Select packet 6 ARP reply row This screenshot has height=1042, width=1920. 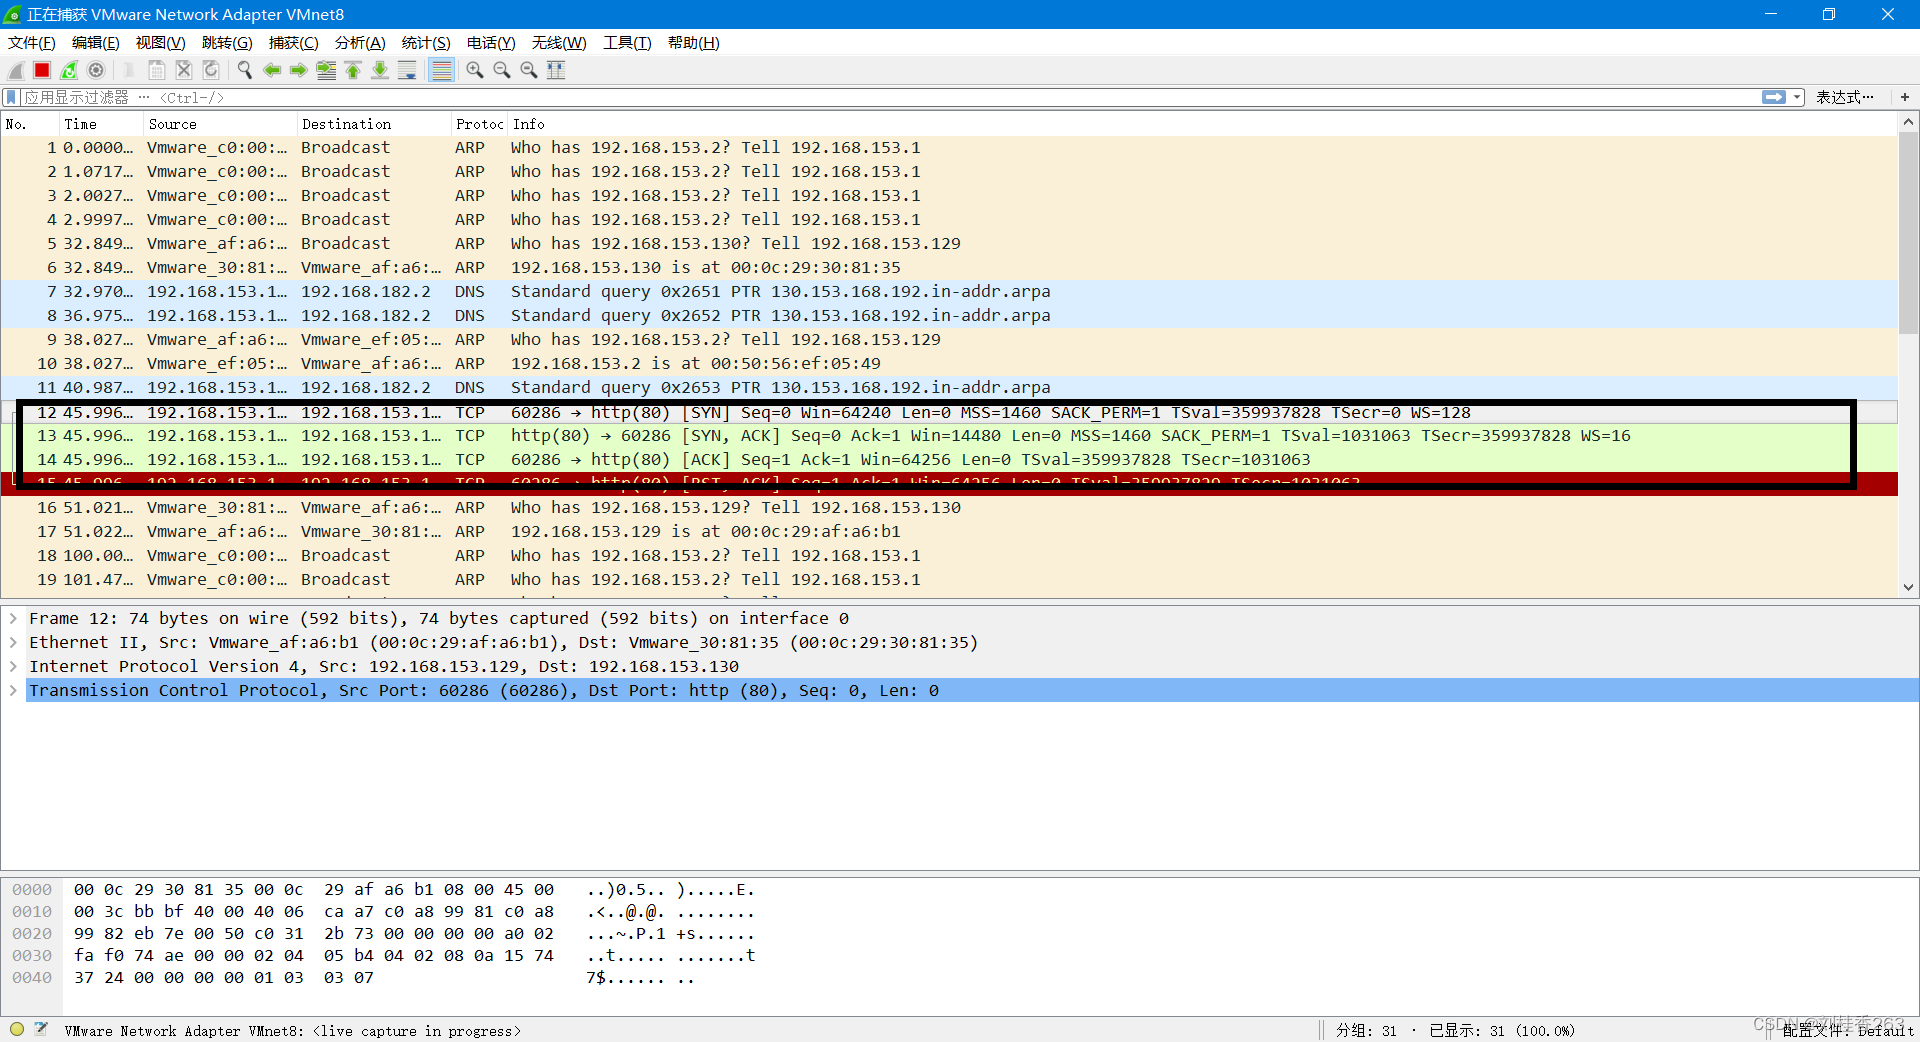(x=948, y=268)
